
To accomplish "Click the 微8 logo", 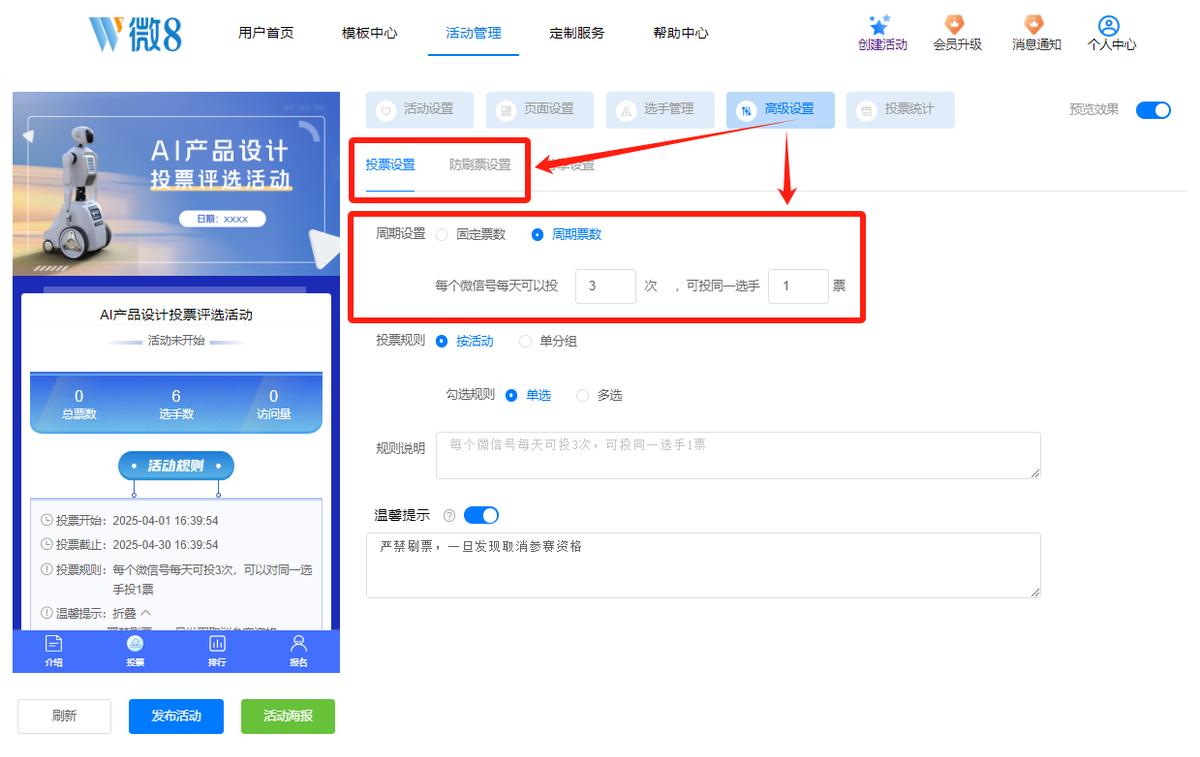I will (135, 33).
